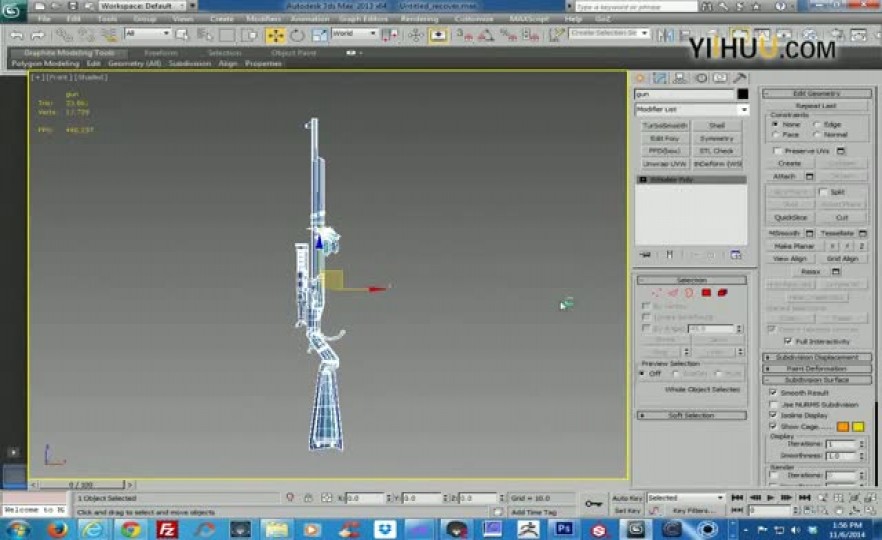
Task: Go to End of animation
Action: coord(804,498)
